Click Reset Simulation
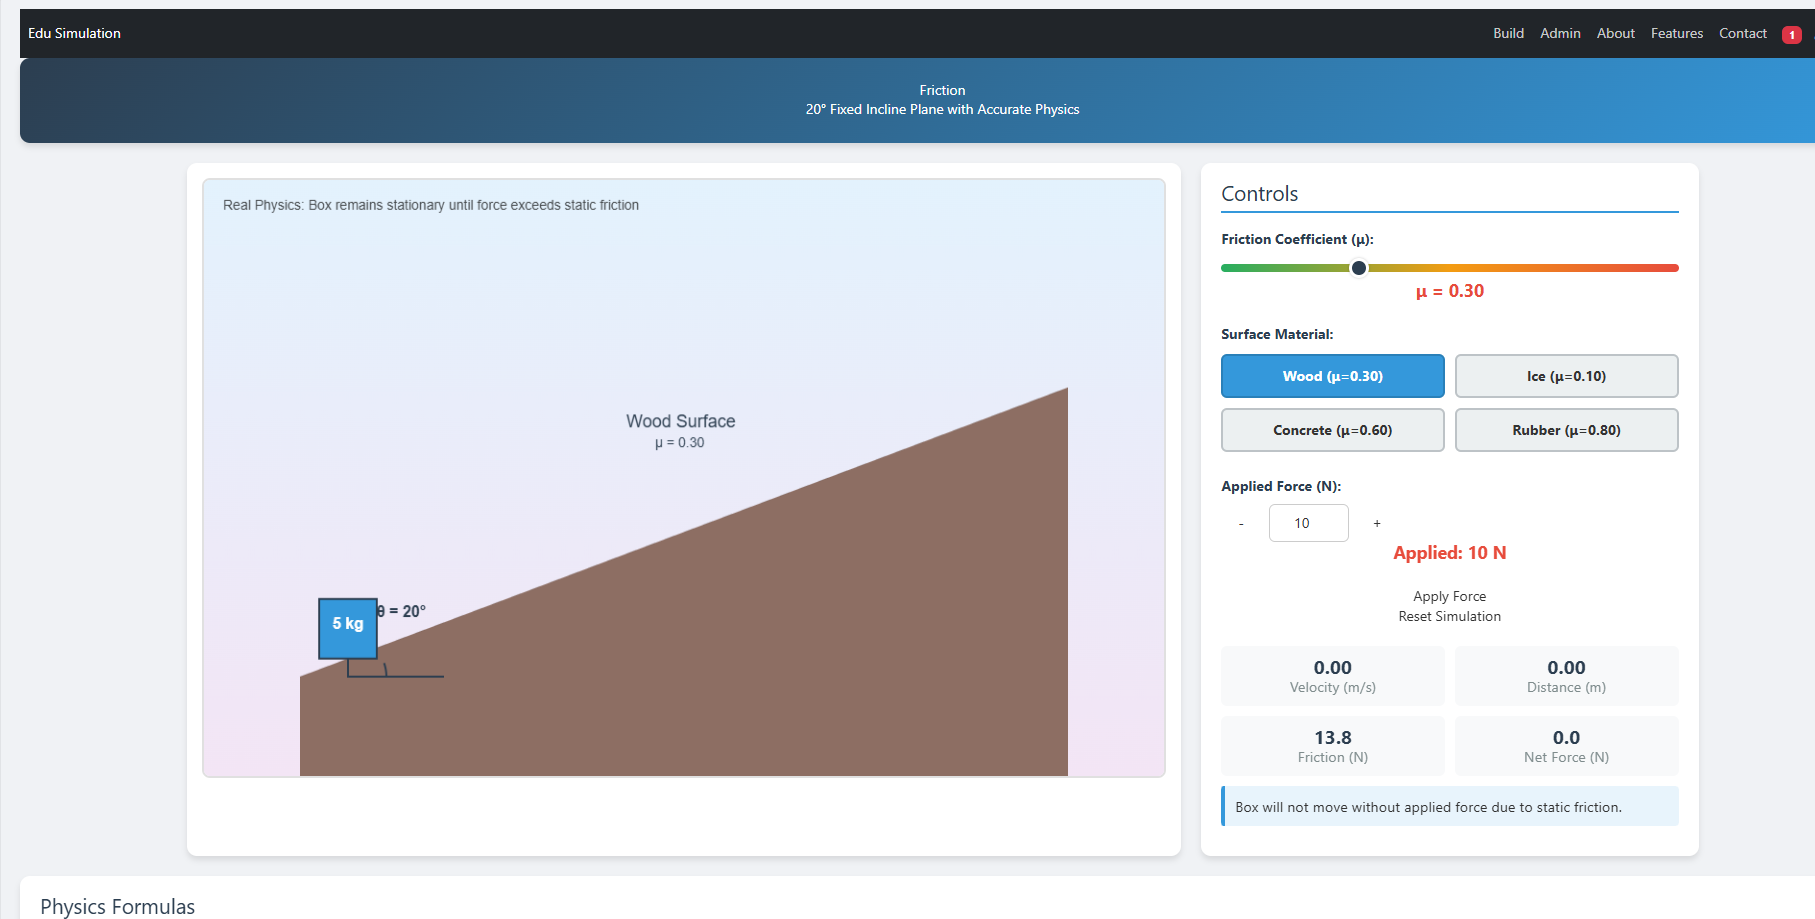The width and height of the screenshot is (1815, 919). [x=1449, y=616]
